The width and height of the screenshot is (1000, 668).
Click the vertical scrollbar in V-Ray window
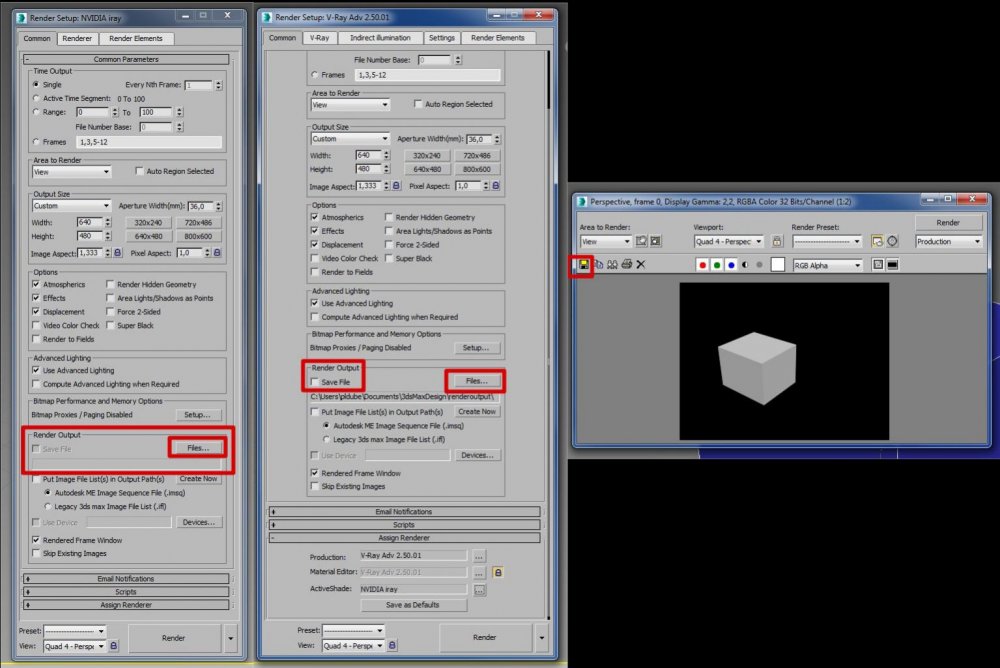[x=547, y=79]
